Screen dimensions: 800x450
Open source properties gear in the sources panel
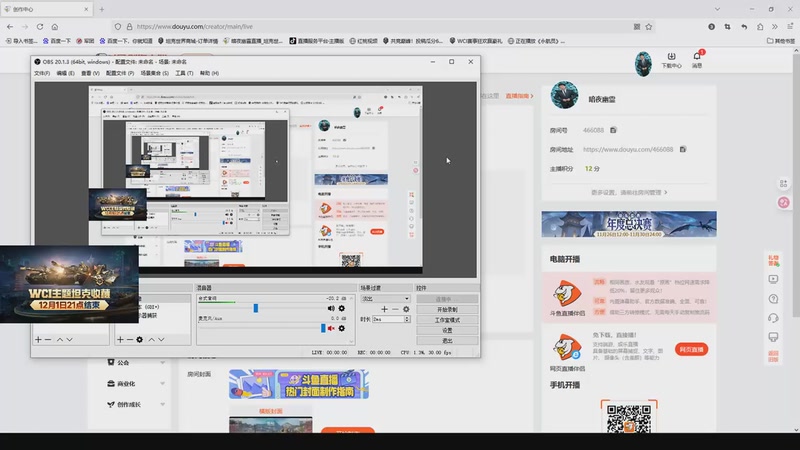(139, 339)
